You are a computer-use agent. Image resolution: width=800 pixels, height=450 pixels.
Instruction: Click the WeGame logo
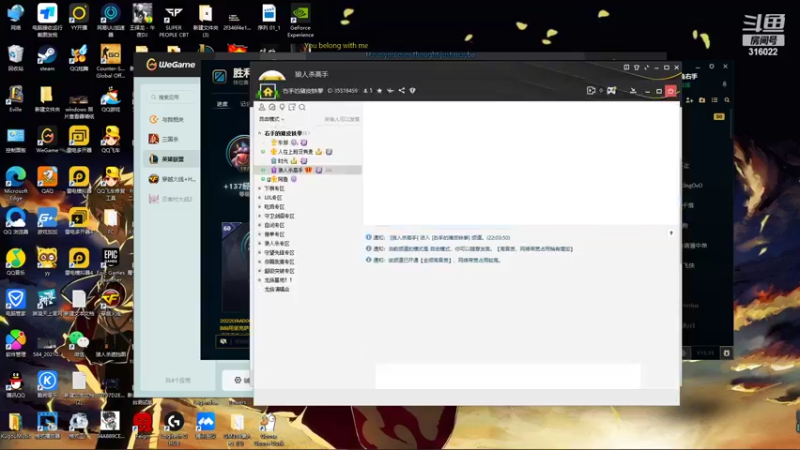(x=171, y=64)
